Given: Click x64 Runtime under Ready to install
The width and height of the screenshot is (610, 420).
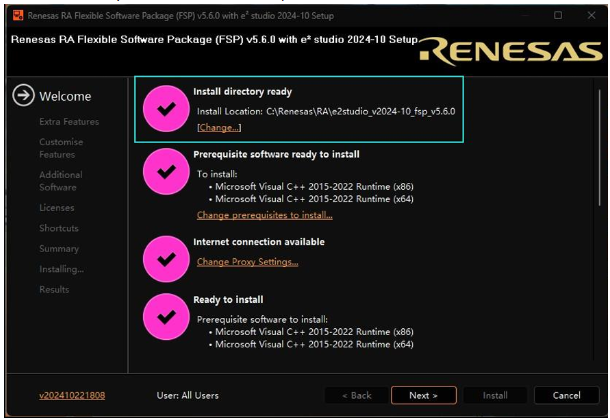Looking at the screenshot, I should (314, 345).
